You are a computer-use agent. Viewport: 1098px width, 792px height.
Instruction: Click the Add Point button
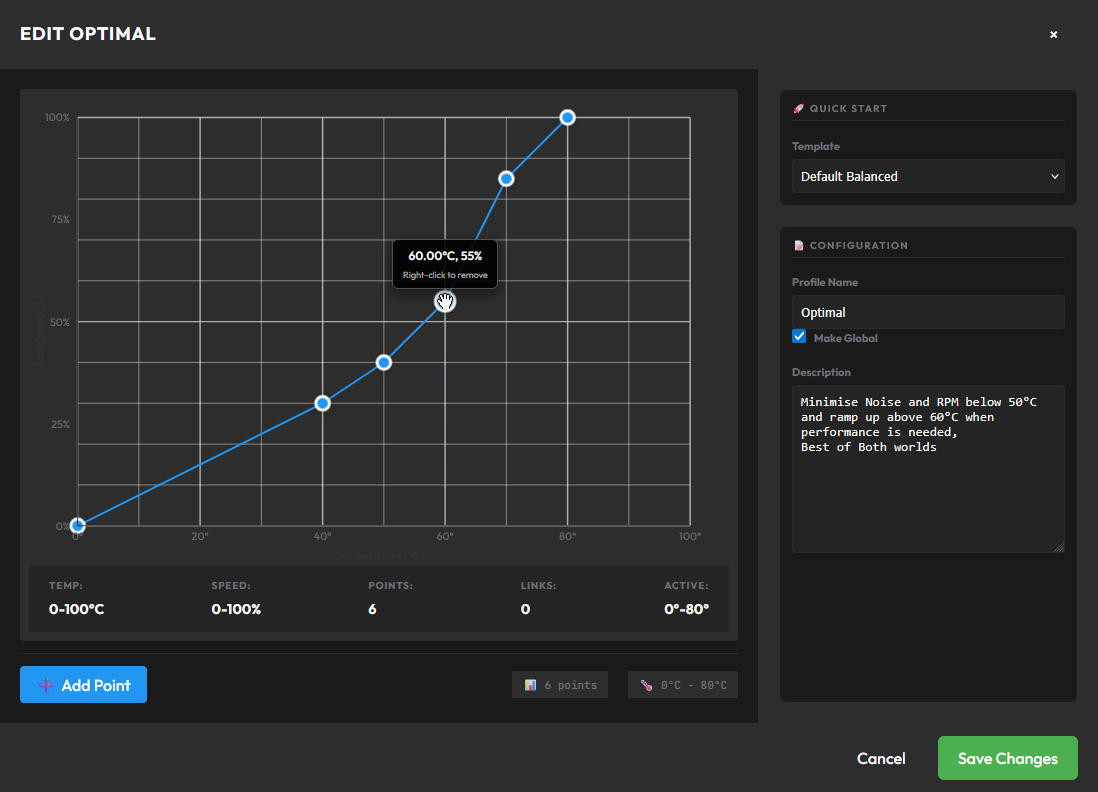click(83, 685)
